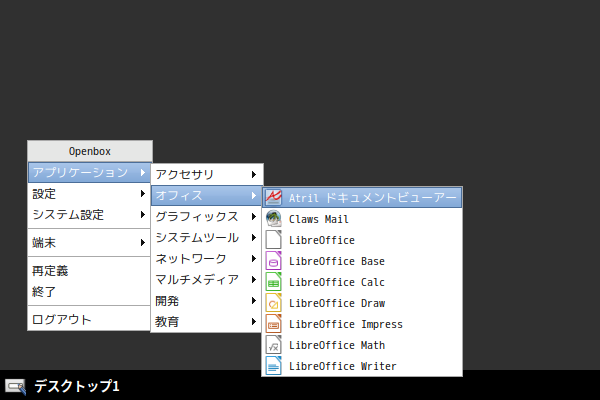600x400 pixels.
Task: Open the システム設定 menu entry
Action: (89, 214)
